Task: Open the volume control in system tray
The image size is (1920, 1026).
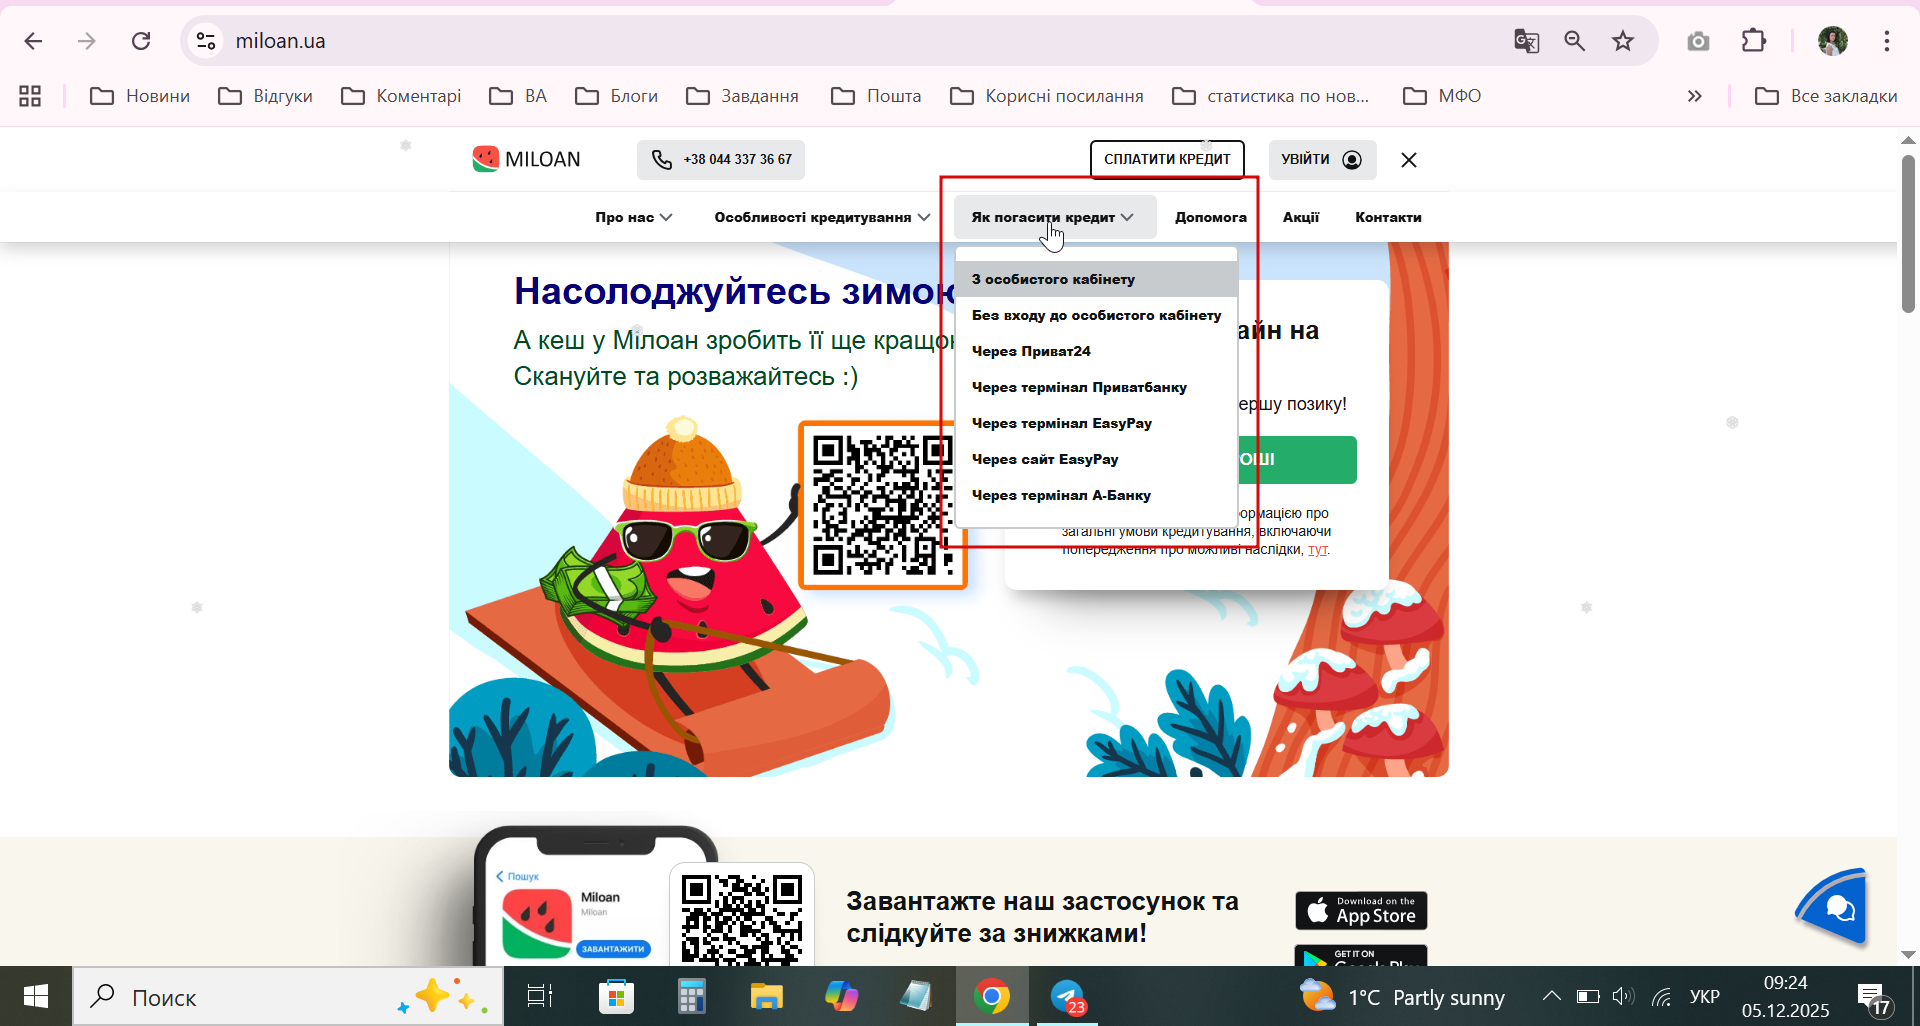Action: [x=1623, y=996]
